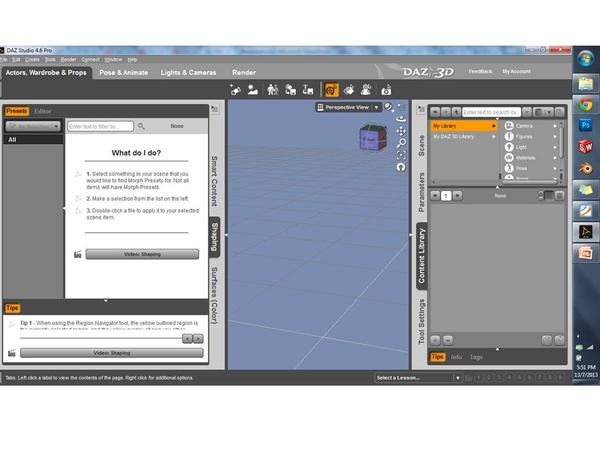
Task: Click the Region Navigator tool (orange highlighted)
Action: tap(331, 90)
